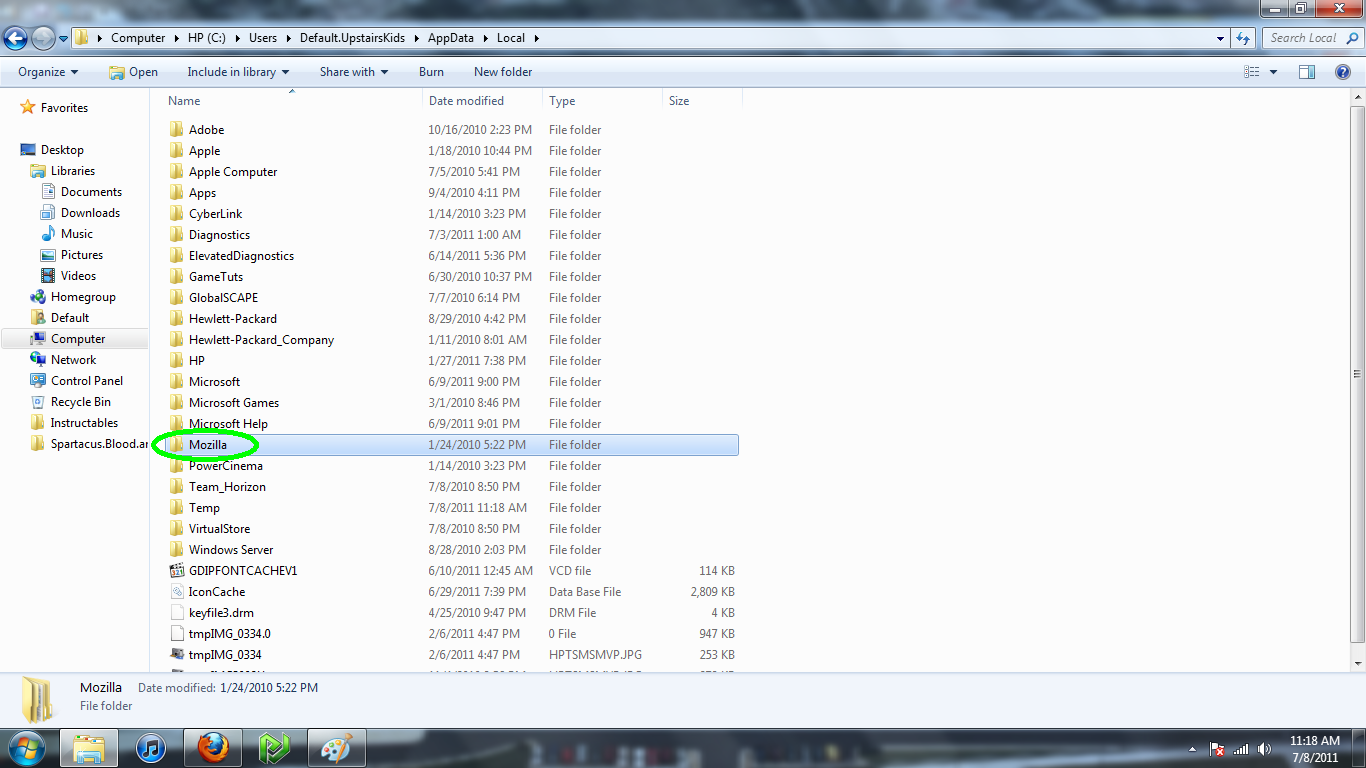This screenshot has height=768, width=1366.
Task: Select the Apple Computer folder
Action: pos(233,172)
